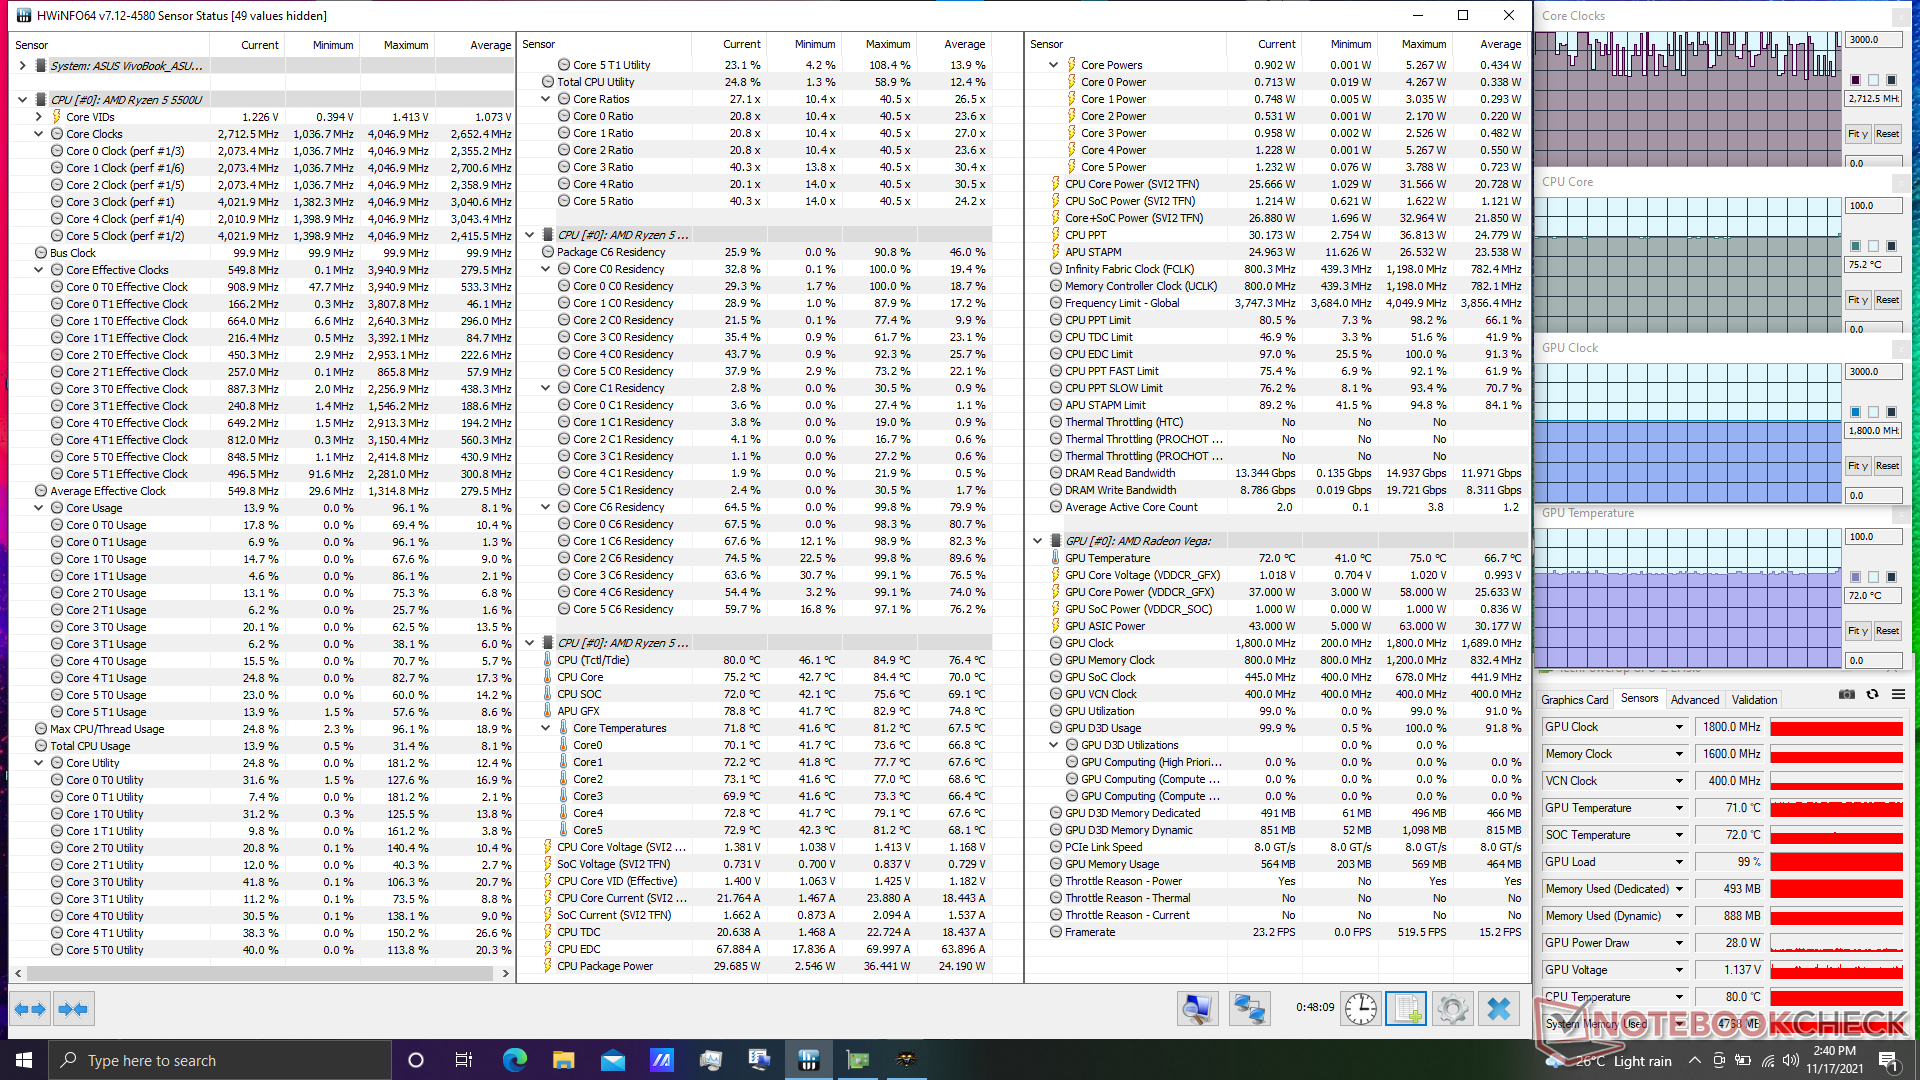
Task: Open Cortana circle icon on taskbar
Action: click(416, 1060)
